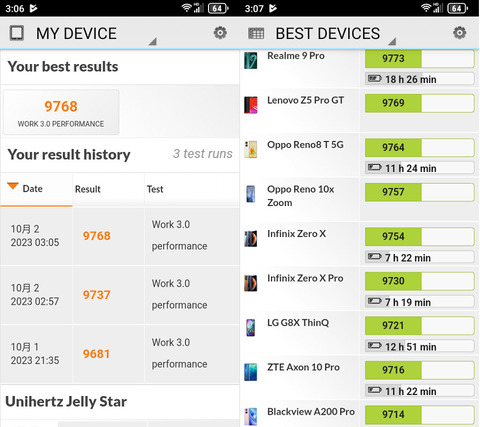Open settings gear on BEST DEVICES screen
The height and width of the screenshot is (427, 480).
click(x=459, y=33)
